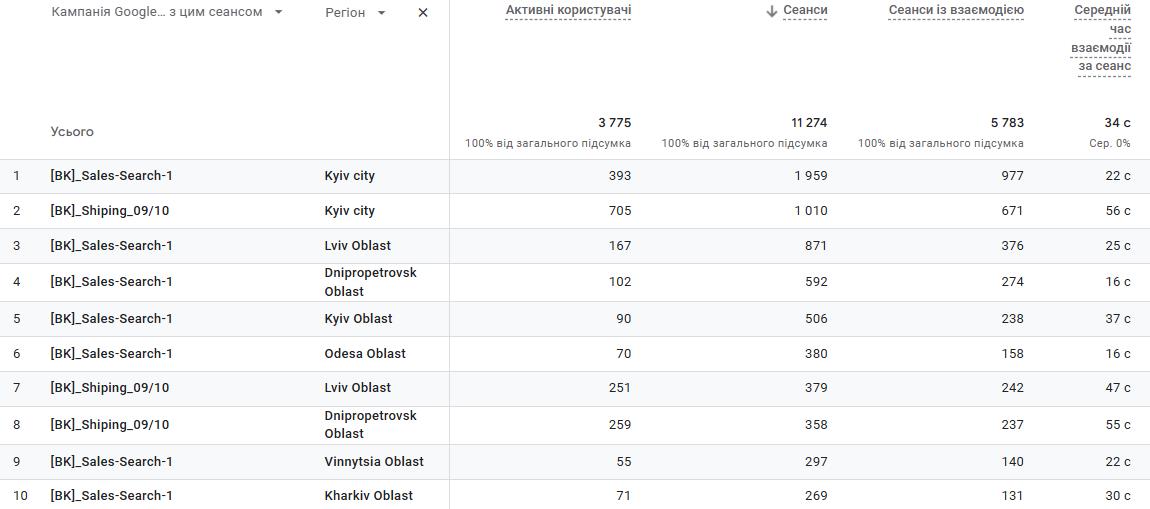Click the Сеанси sort arrow icon

click(x=771, y=11)
